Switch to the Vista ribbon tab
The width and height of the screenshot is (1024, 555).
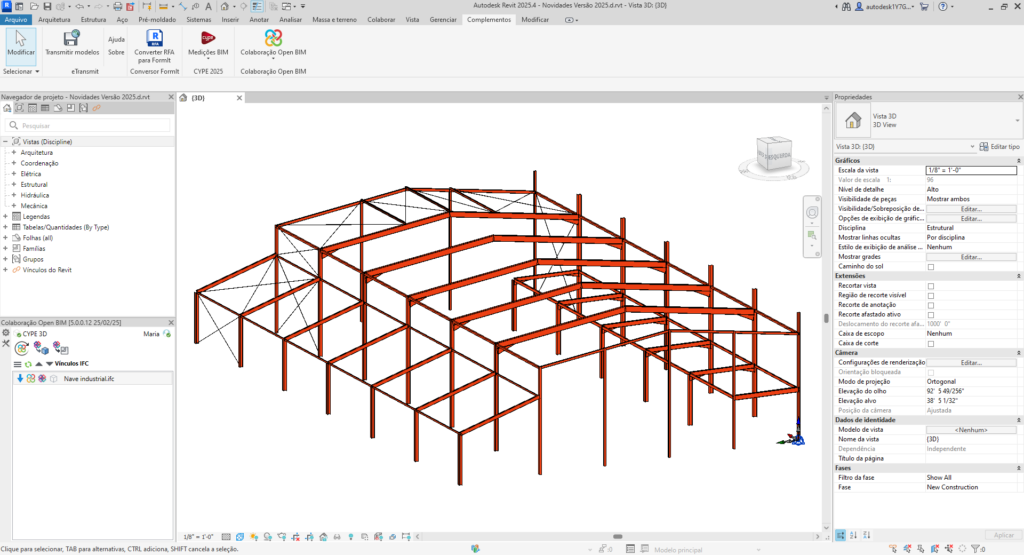(412, 20)
